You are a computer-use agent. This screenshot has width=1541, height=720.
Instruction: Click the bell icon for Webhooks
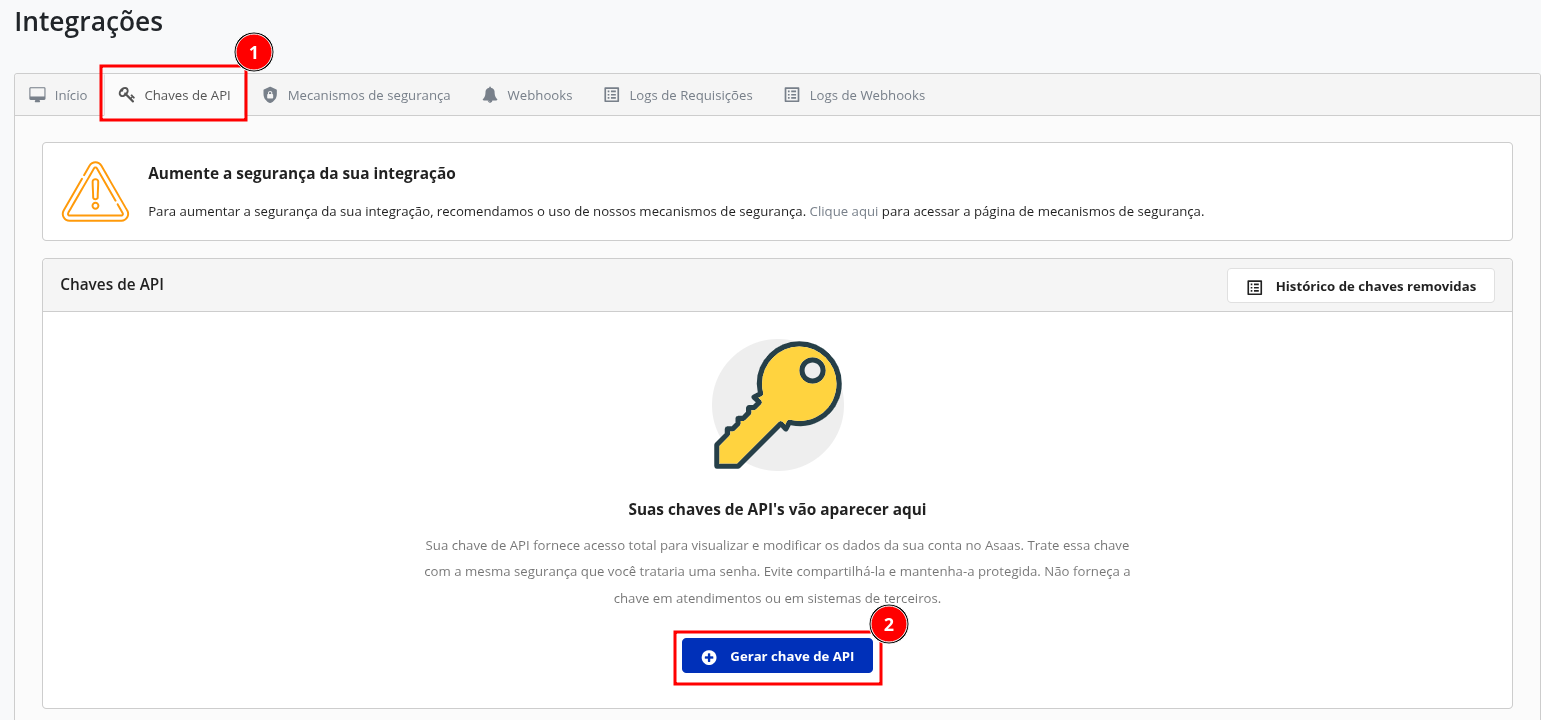[x=490, y=95]
